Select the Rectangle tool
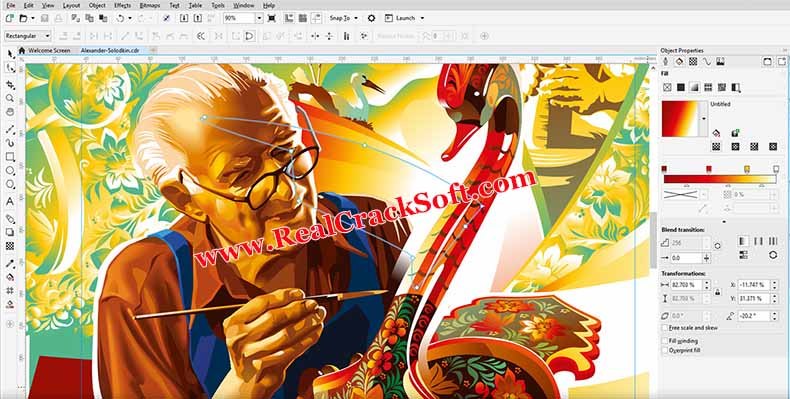 [x=10, y=157]
